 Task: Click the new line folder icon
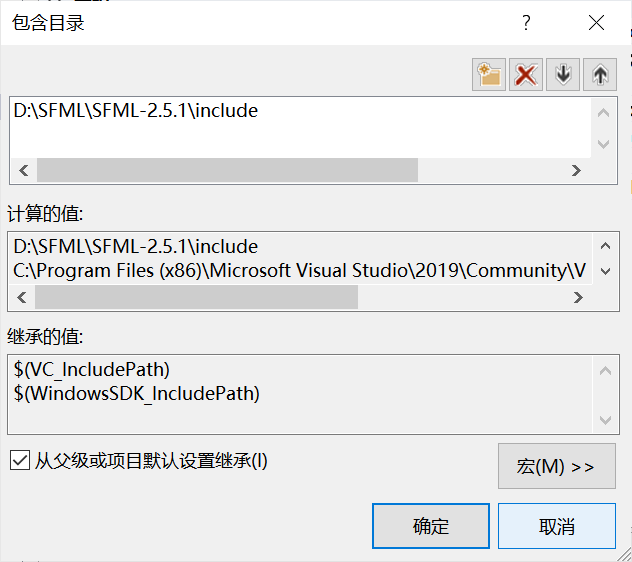point(489,75)
